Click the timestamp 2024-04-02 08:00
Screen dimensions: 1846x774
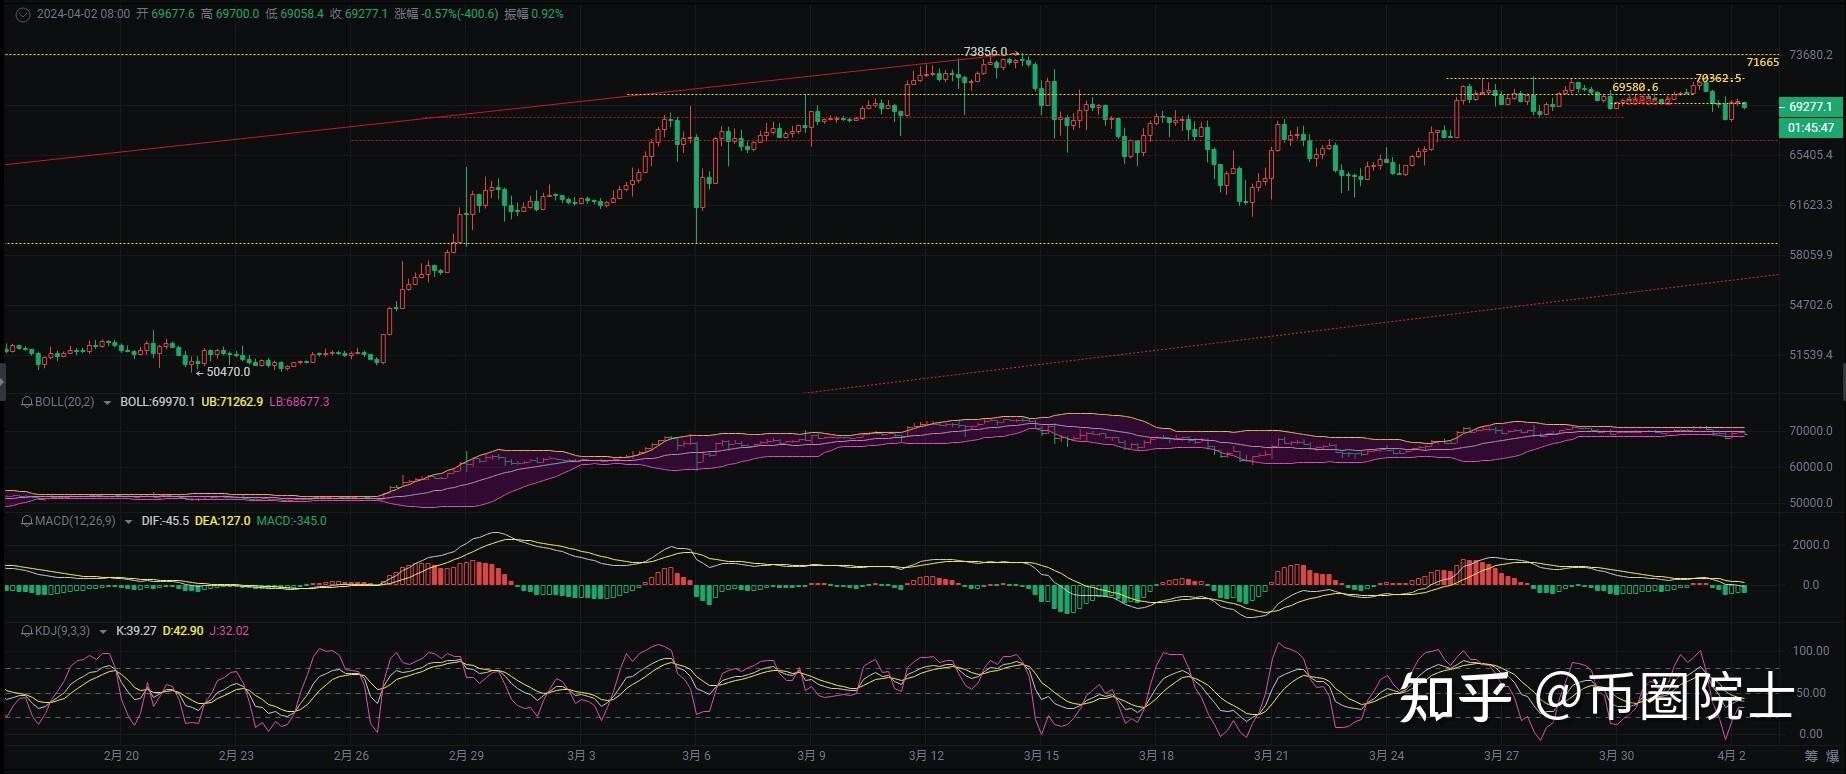pos(83,14)
